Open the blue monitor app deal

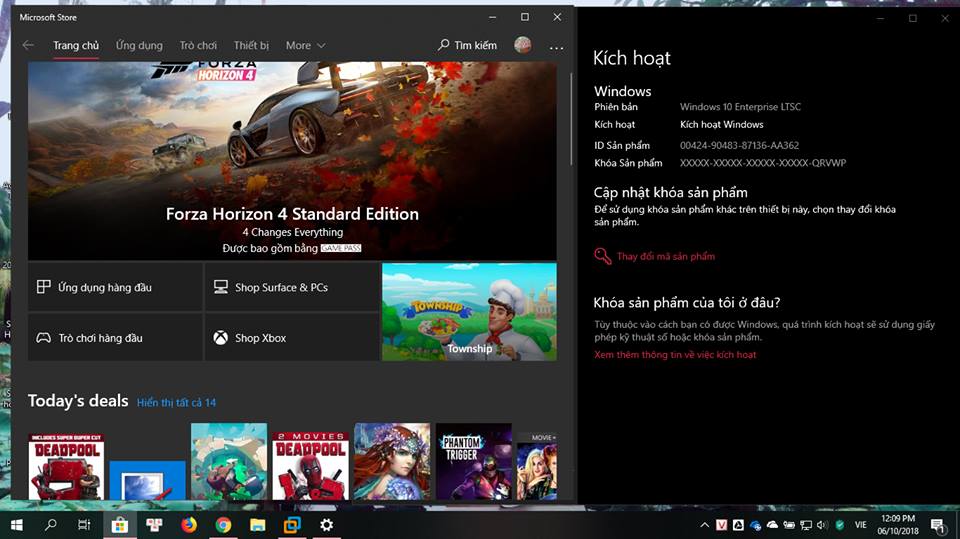148,480
